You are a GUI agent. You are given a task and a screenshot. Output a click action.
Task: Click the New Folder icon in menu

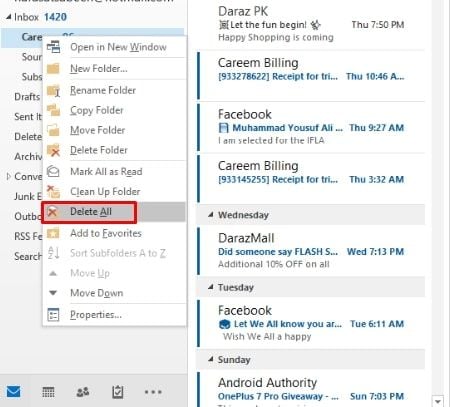[x=53, y=69]
